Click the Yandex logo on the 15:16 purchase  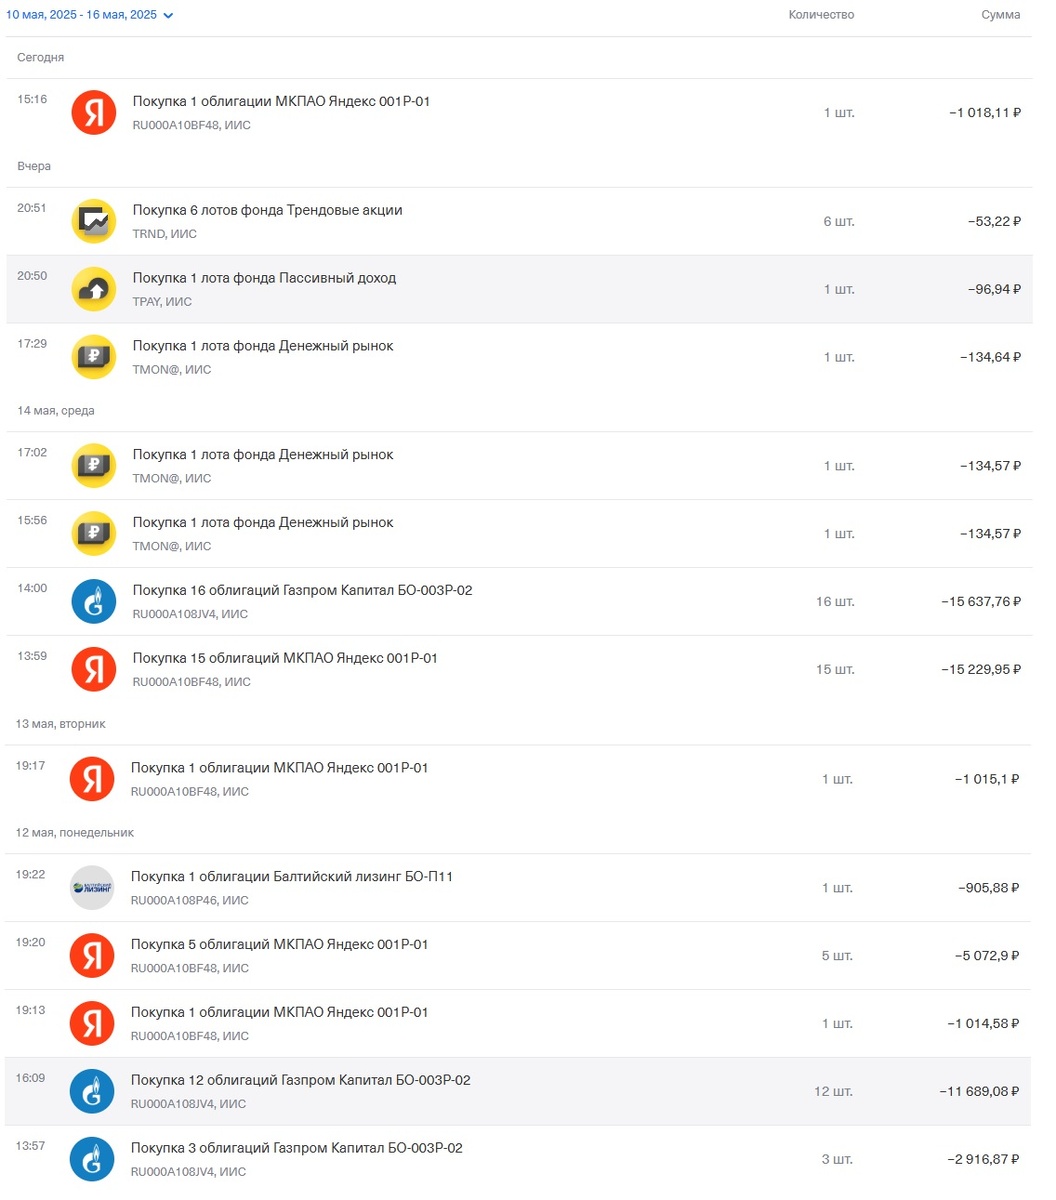click(94, 113)
